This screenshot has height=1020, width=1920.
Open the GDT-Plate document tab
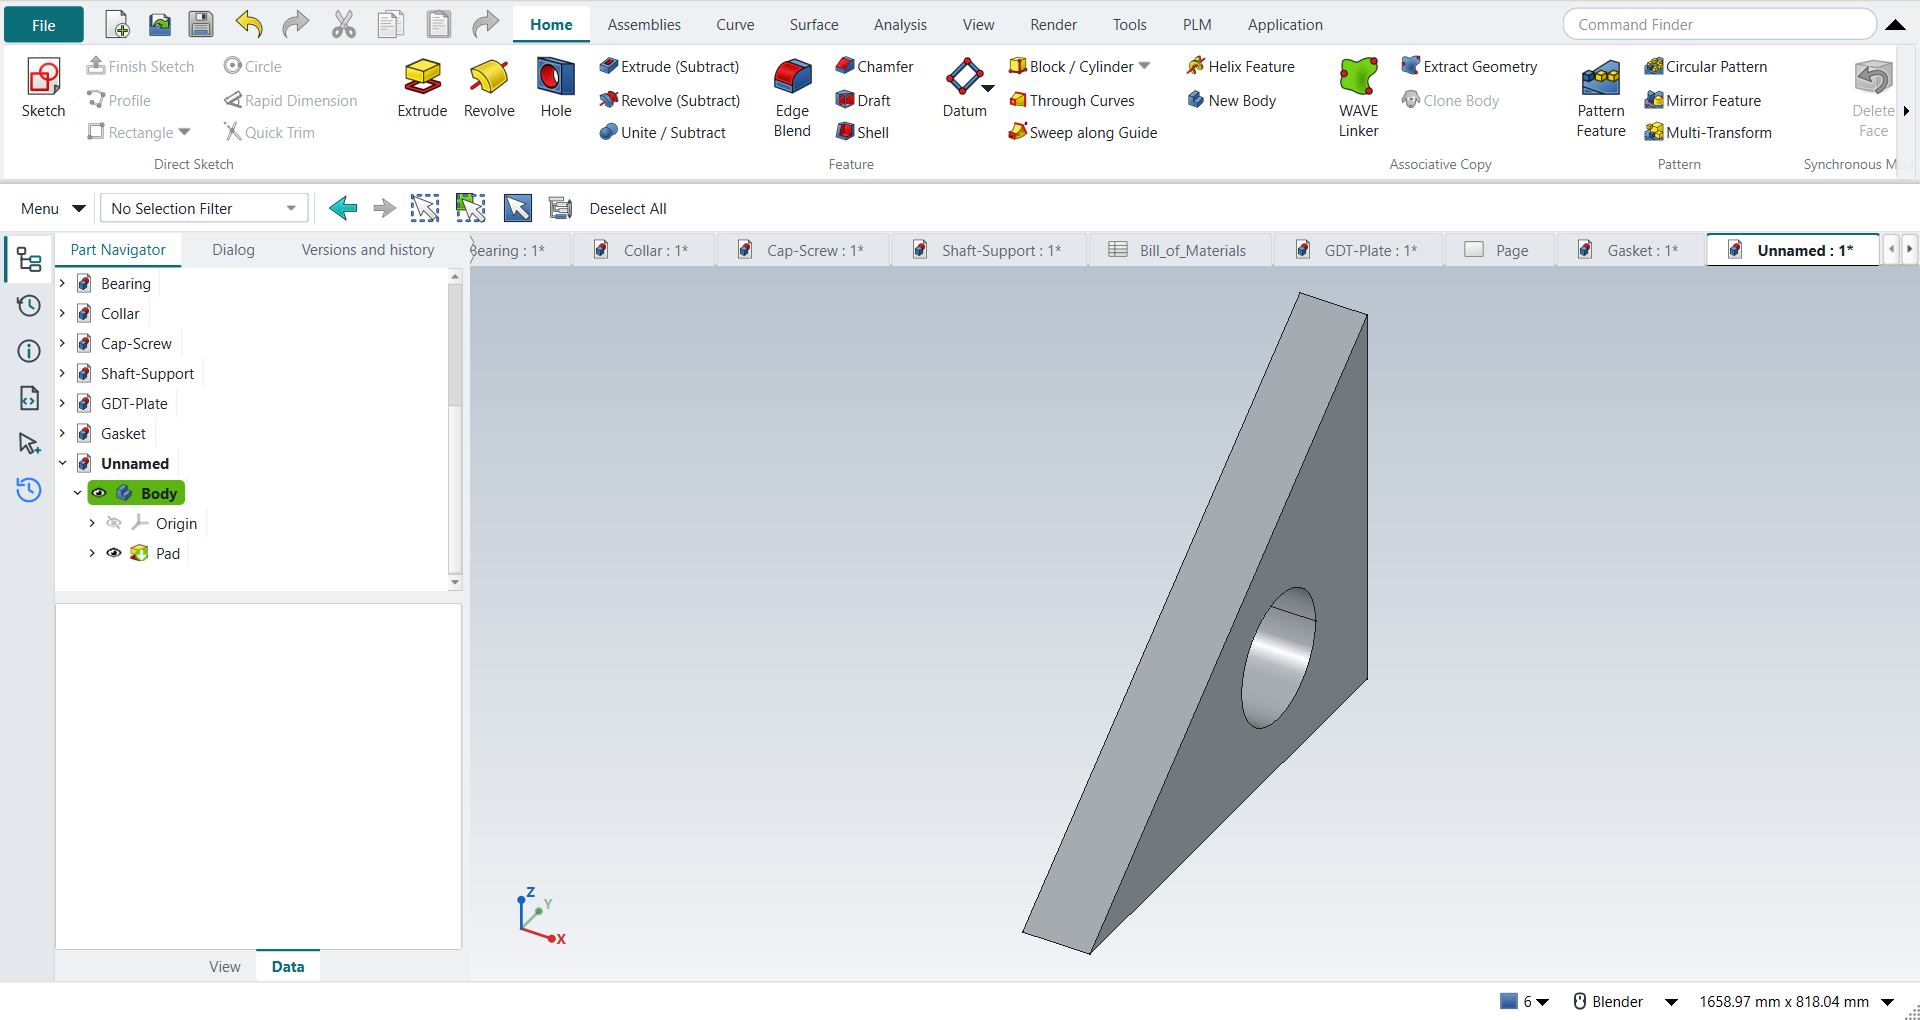pyautogui.click(x=1358, y=250)
